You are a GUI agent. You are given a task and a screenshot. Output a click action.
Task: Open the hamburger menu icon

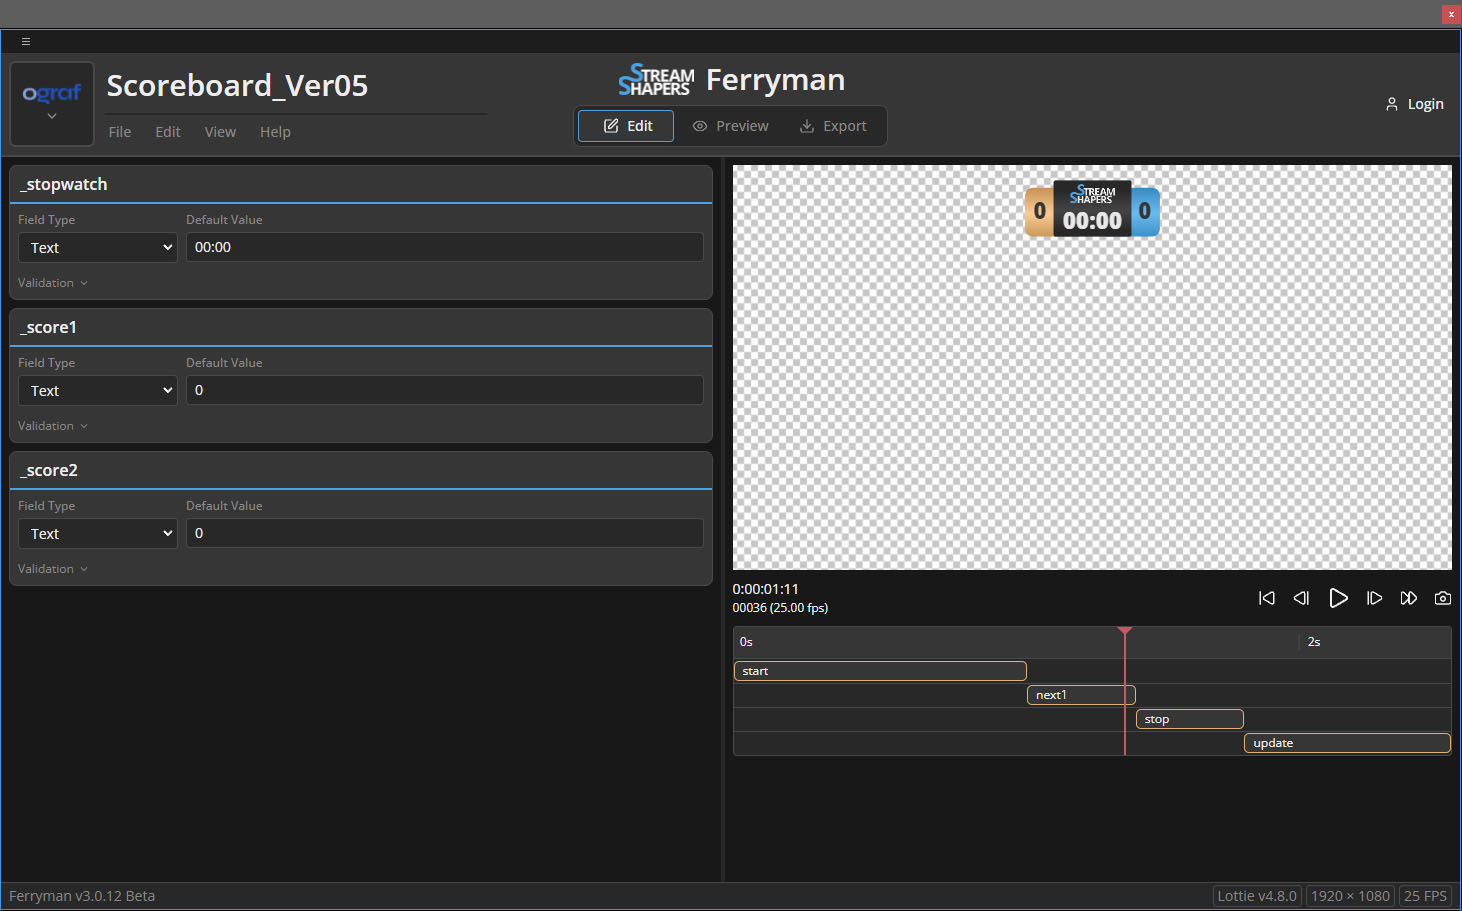coord(26,41)
